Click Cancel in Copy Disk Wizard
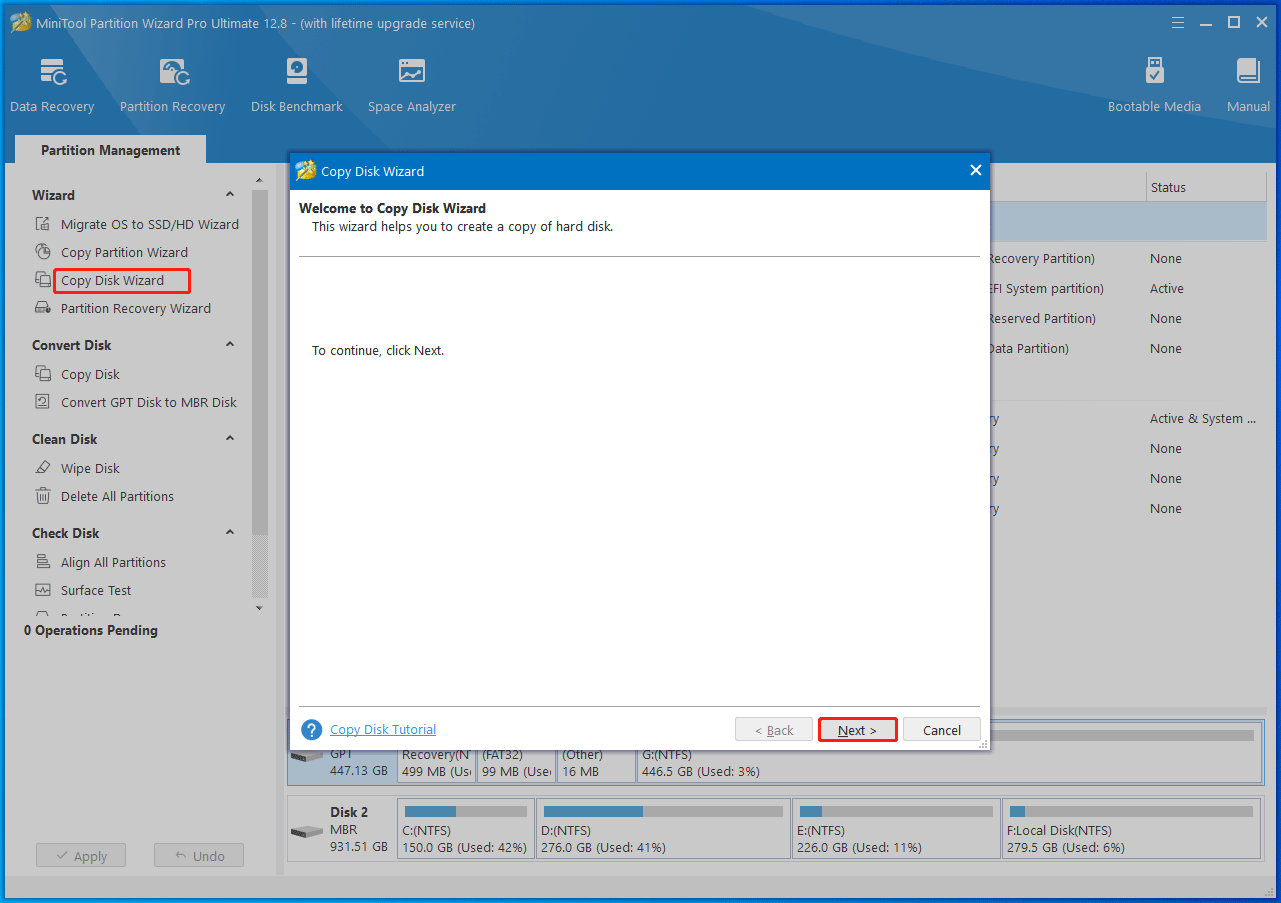 click(942, 730)
